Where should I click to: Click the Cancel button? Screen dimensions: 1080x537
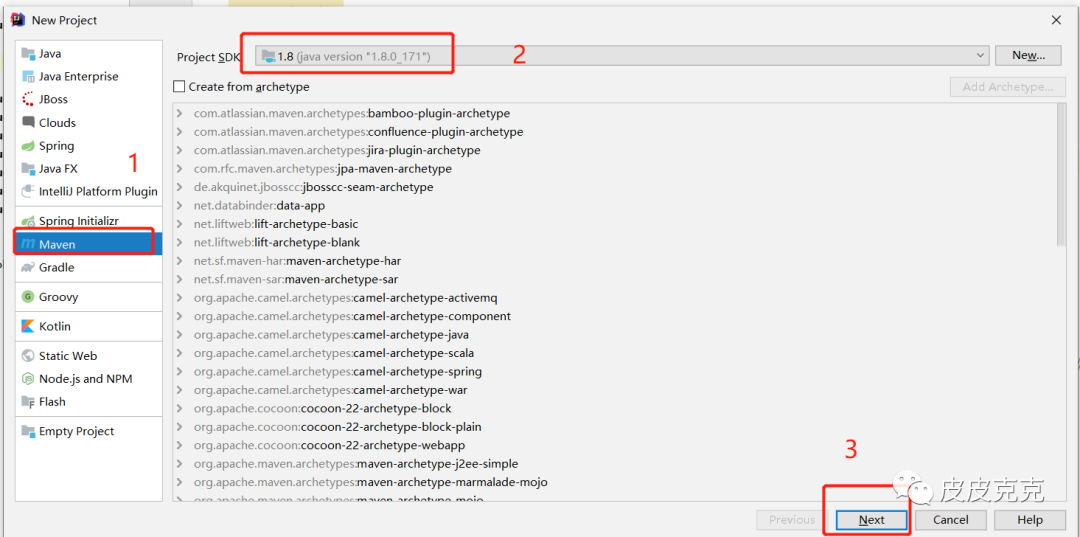coord(951,520)
